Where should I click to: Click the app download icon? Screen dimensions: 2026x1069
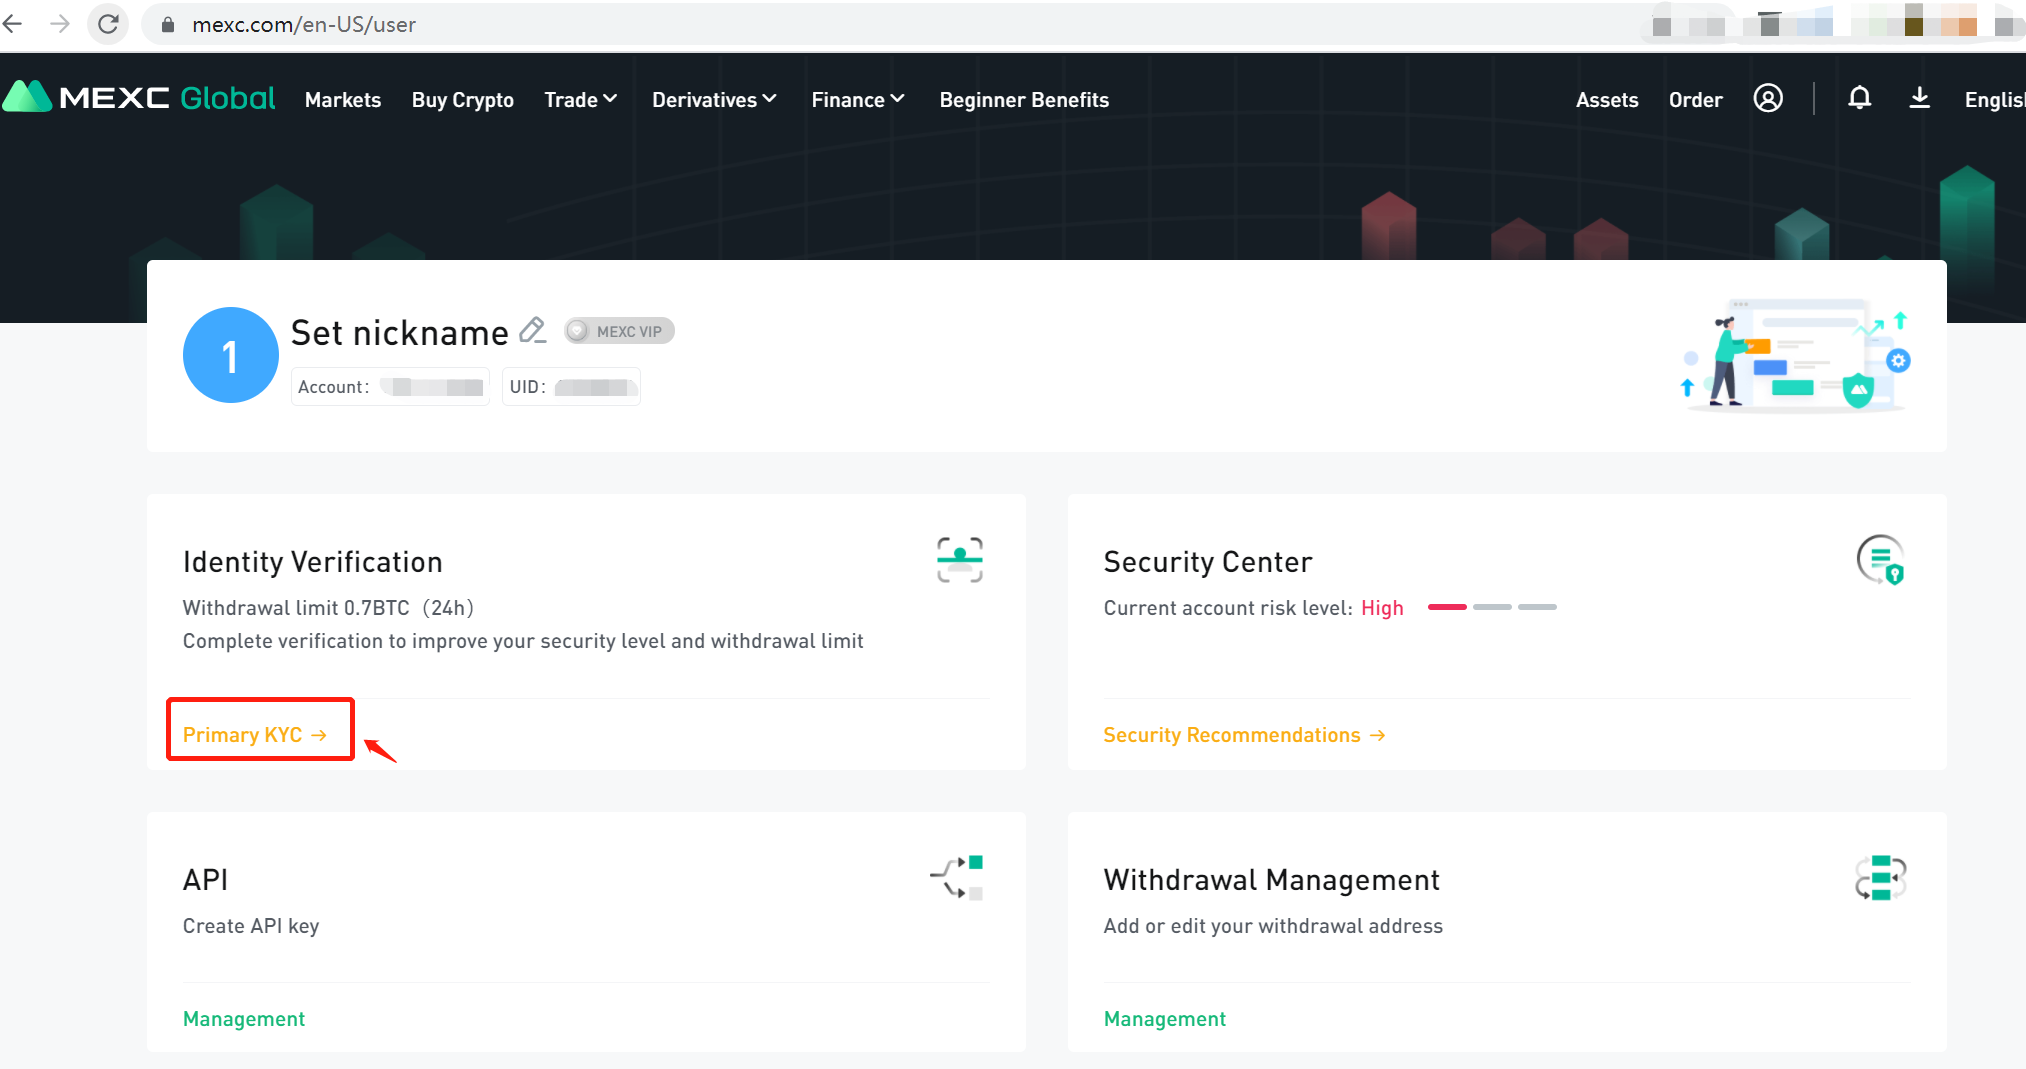point(1919,98)
